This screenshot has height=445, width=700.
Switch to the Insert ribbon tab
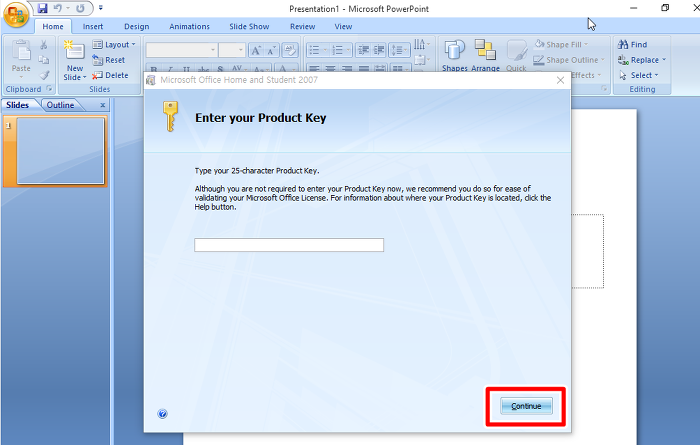tap(93, 26)
